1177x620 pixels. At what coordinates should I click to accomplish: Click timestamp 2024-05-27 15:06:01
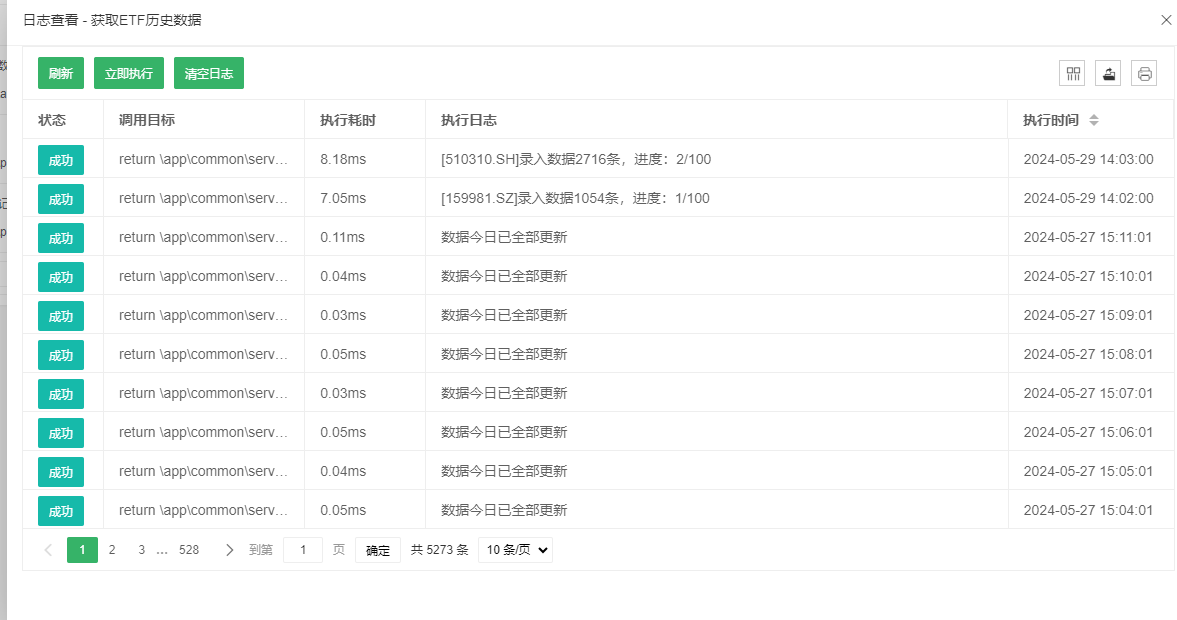pyautogui.click(x=1088, y=432)
